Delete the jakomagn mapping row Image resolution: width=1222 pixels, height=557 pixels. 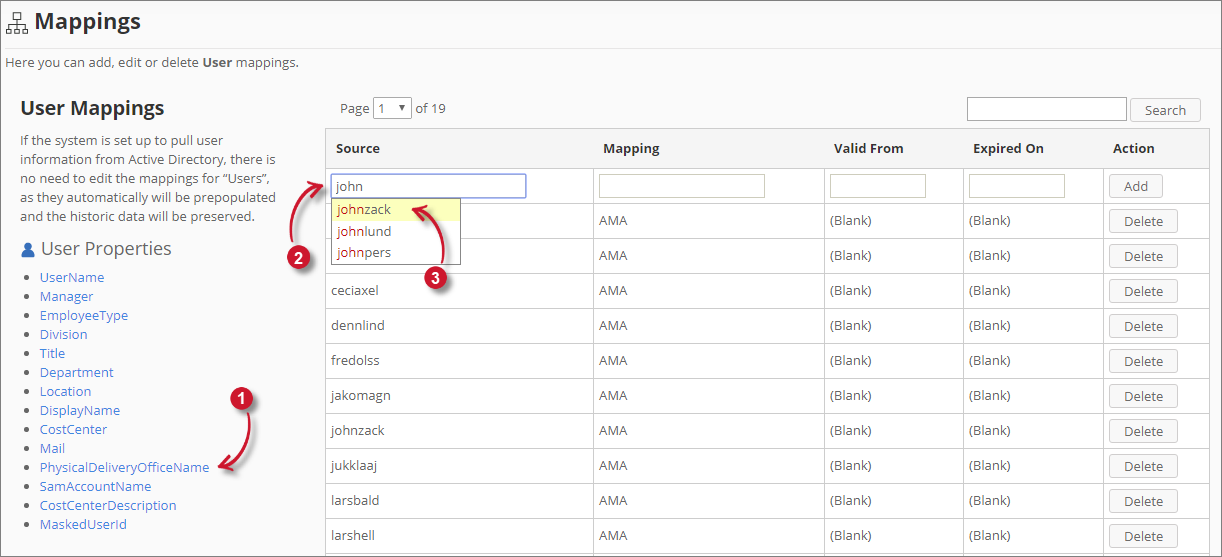click(x=1143, y=396)
